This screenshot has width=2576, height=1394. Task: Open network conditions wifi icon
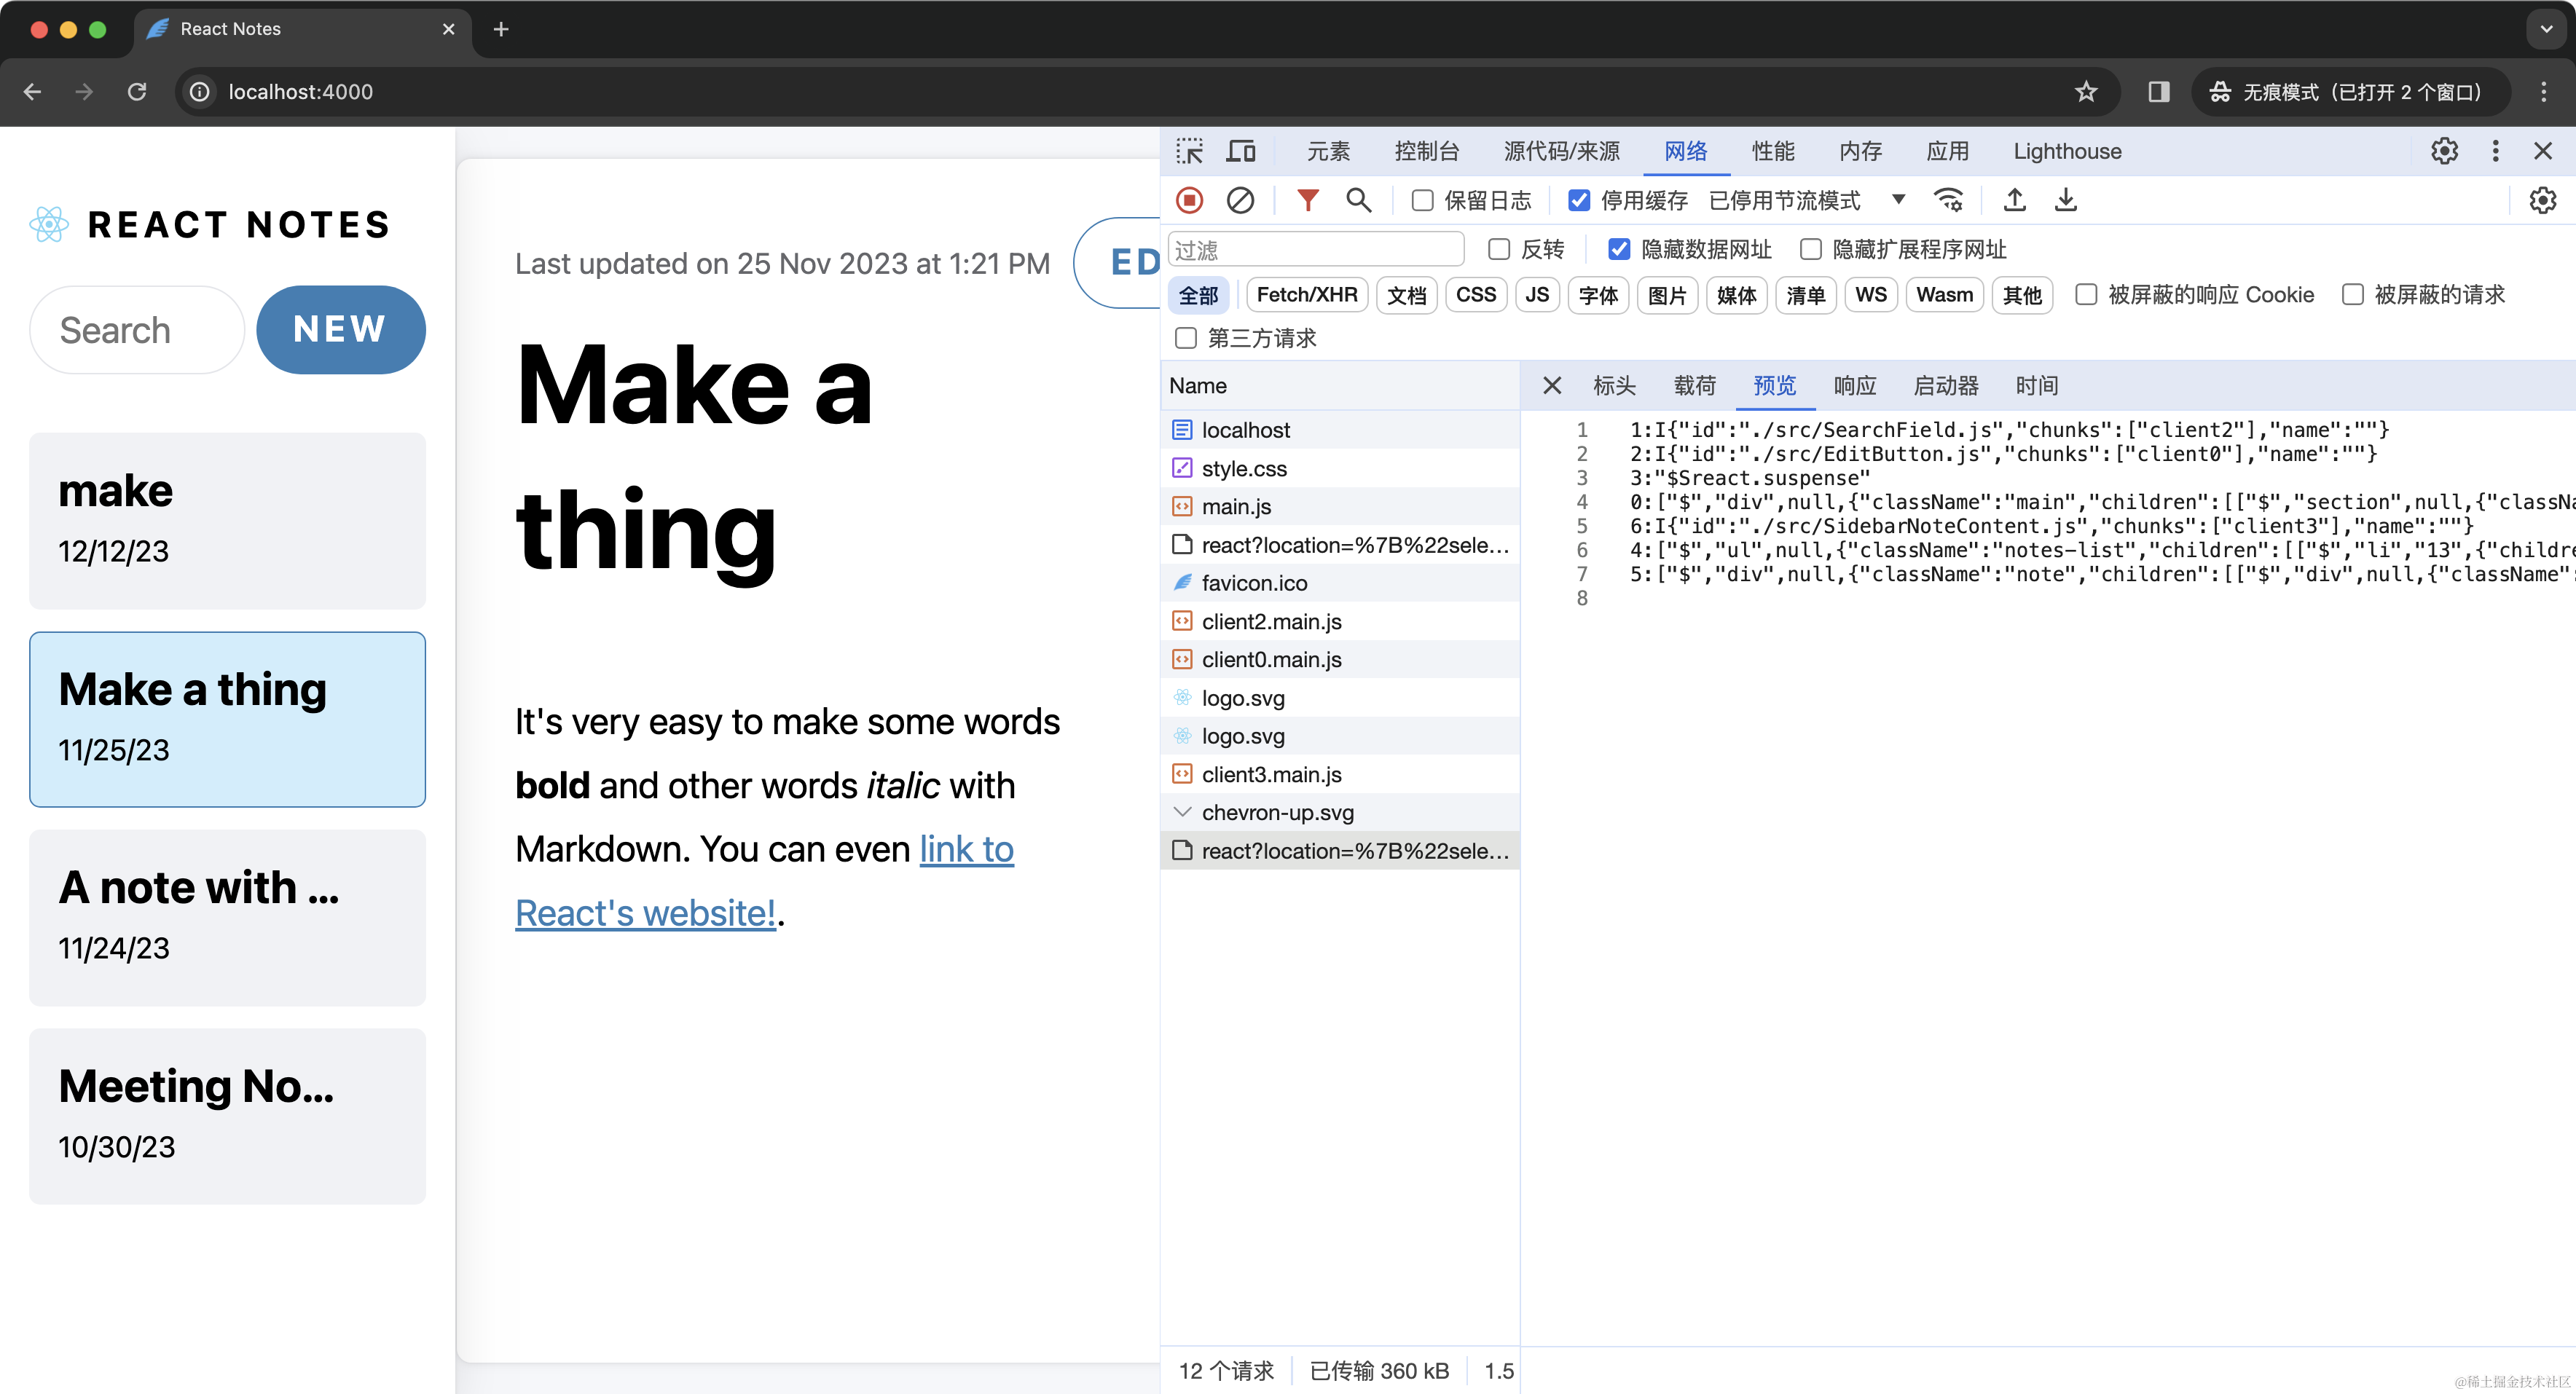pos(1948,200)
